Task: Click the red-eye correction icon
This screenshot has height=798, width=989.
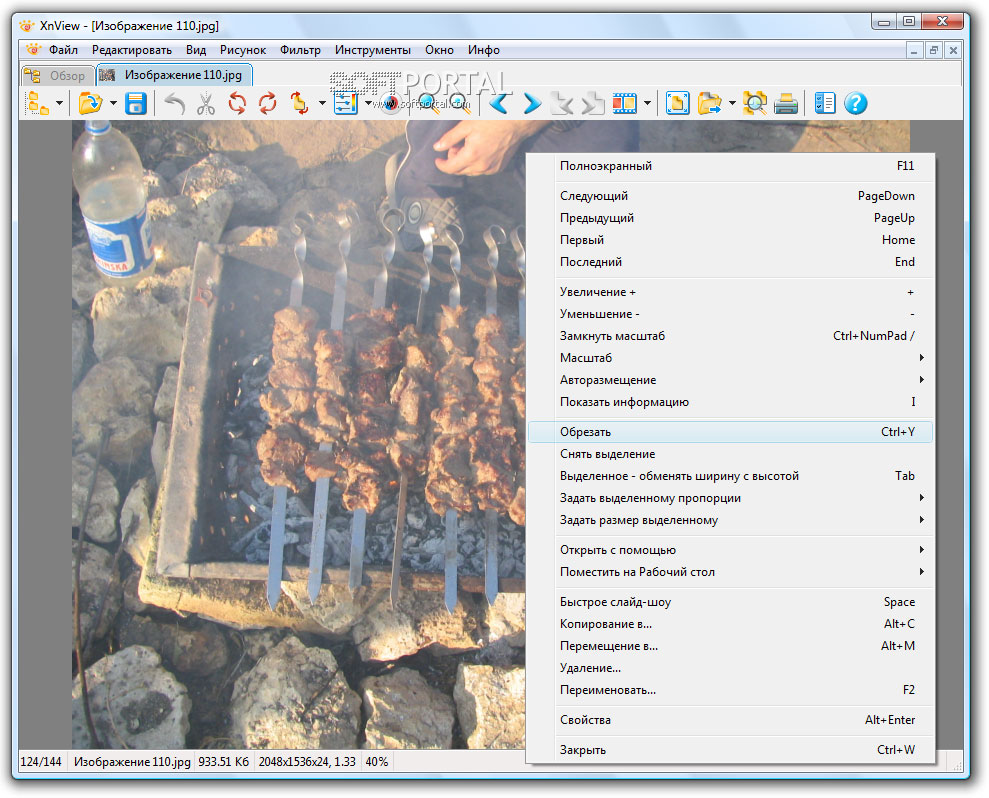Action: pos(391,103)
